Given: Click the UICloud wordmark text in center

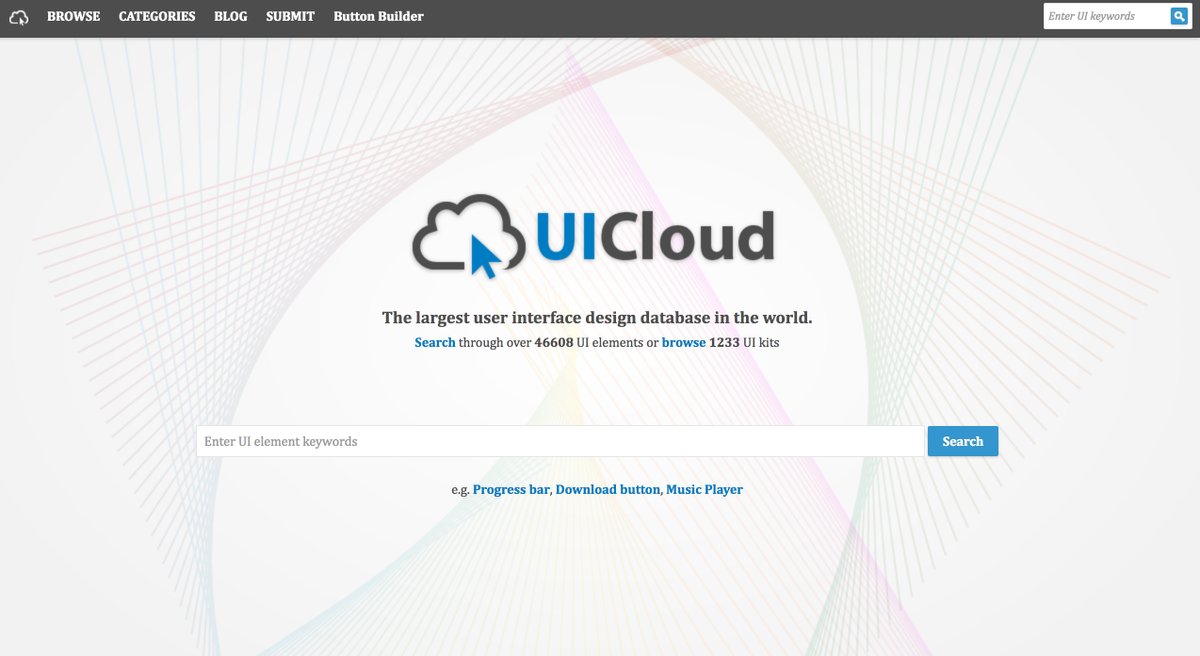Looking at the screenshot, I should [655, 237].
